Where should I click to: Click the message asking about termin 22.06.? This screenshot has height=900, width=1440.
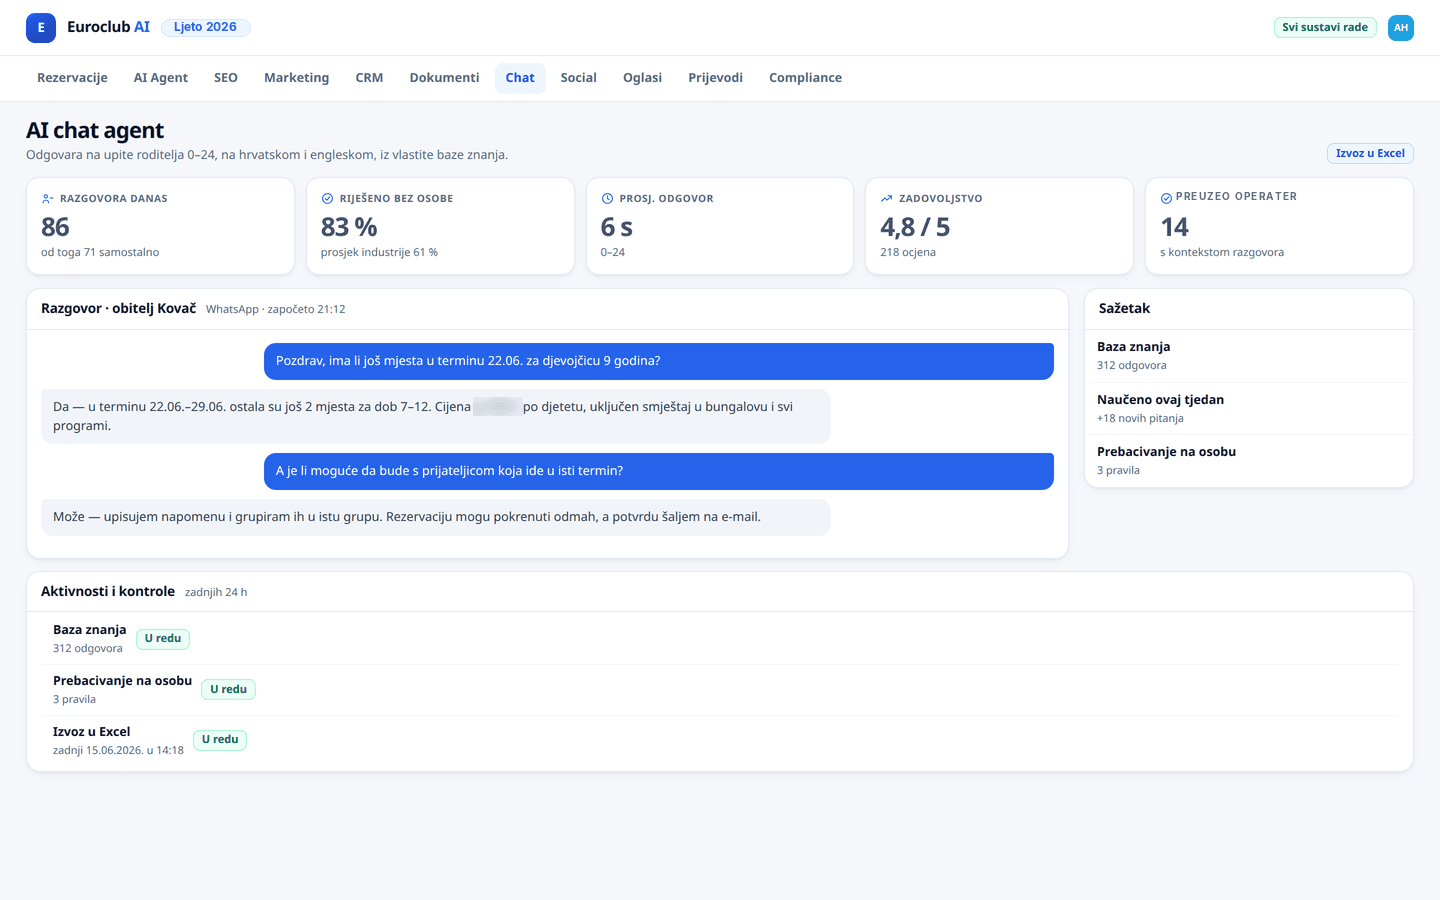(658, 361)
